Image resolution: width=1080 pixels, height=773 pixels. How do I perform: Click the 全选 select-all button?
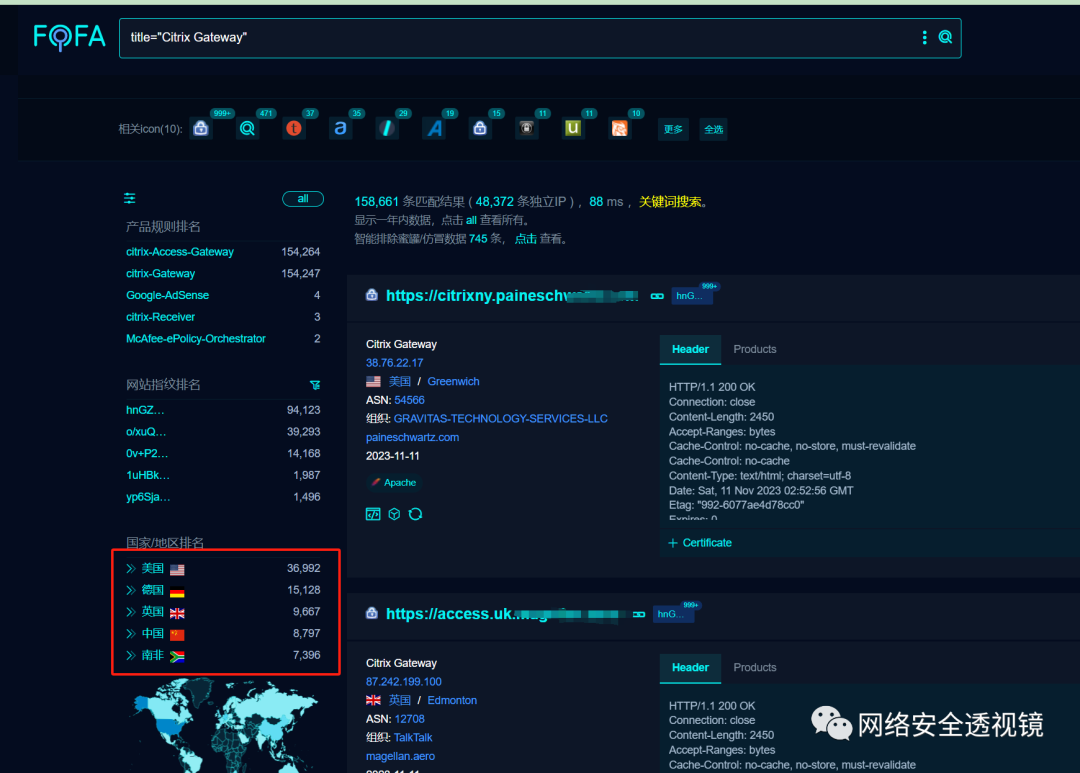714,130
